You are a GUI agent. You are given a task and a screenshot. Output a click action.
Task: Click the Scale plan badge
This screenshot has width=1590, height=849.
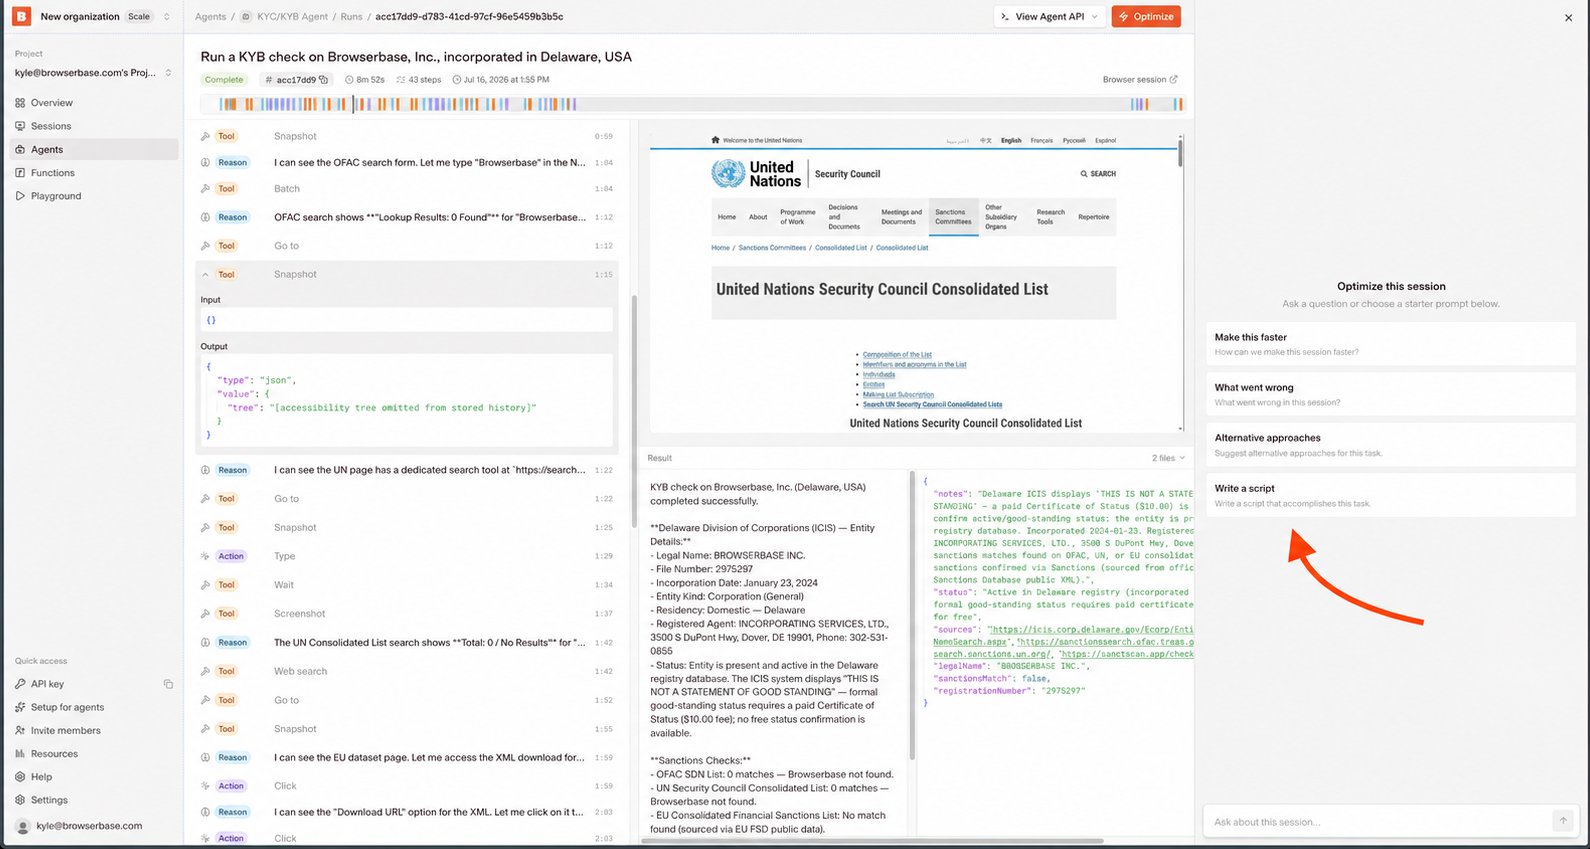139,17
